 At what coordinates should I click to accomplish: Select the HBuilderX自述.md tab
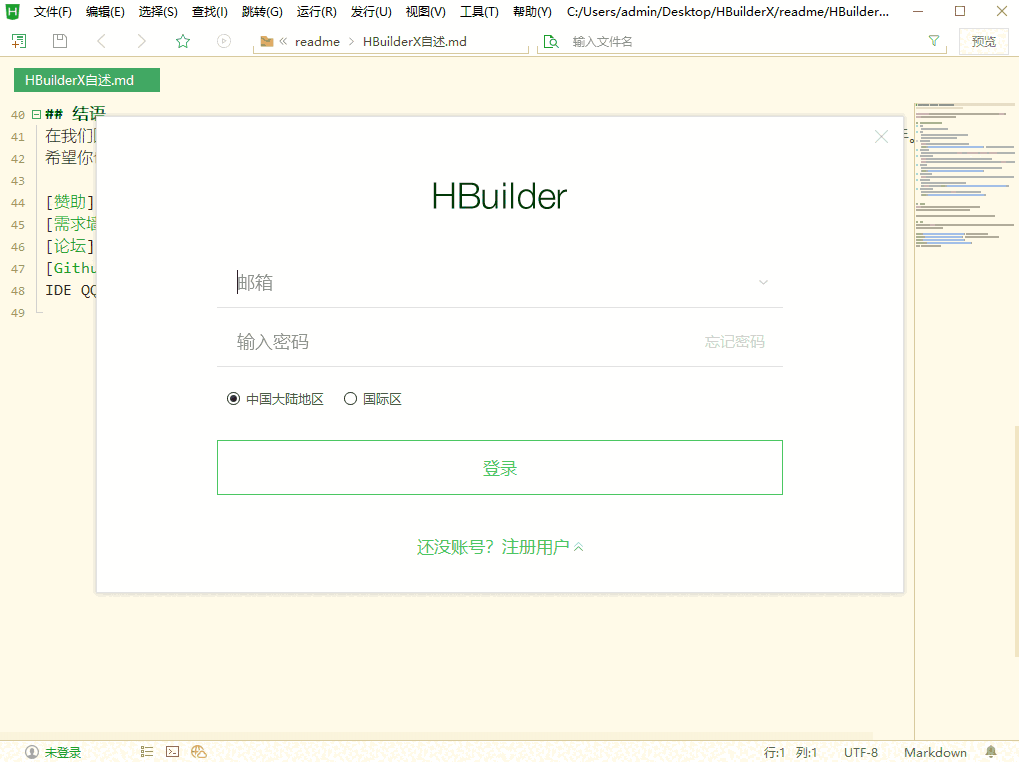(86, 80)
